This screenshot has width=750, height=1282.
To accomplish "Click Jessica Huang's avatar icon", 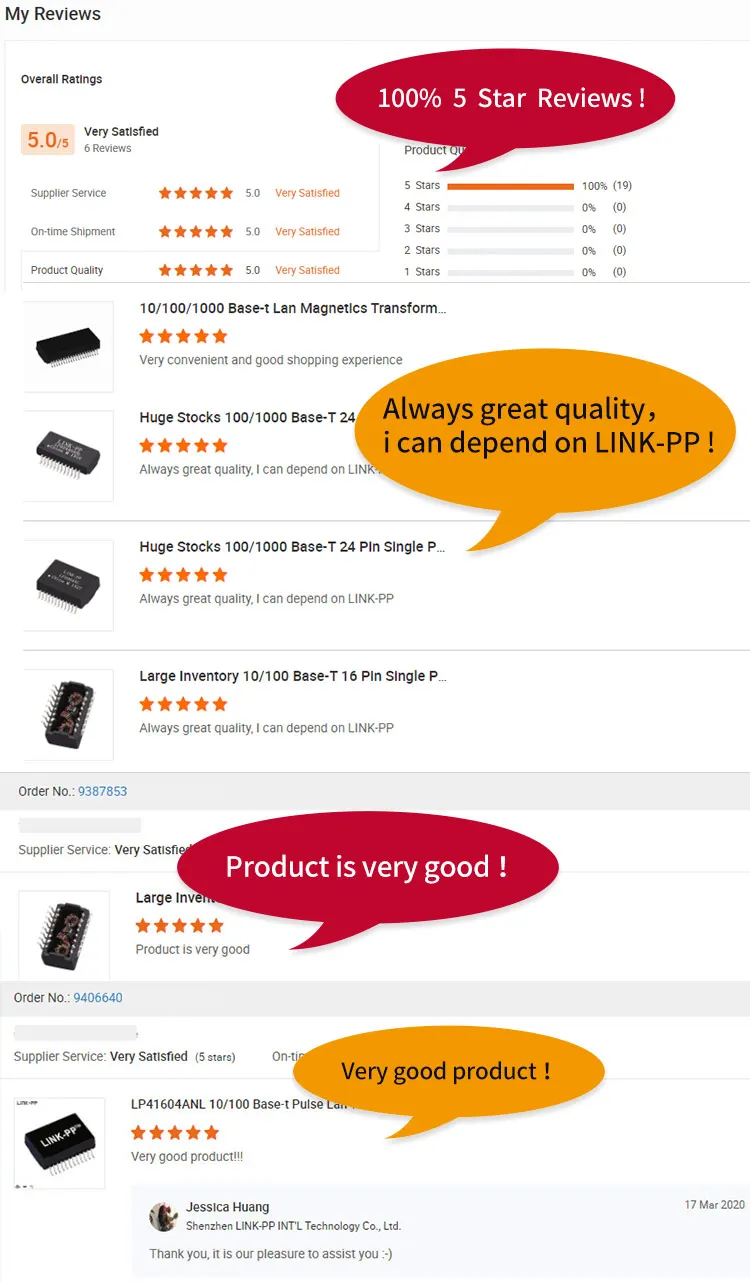I will tap(164, 1216).
